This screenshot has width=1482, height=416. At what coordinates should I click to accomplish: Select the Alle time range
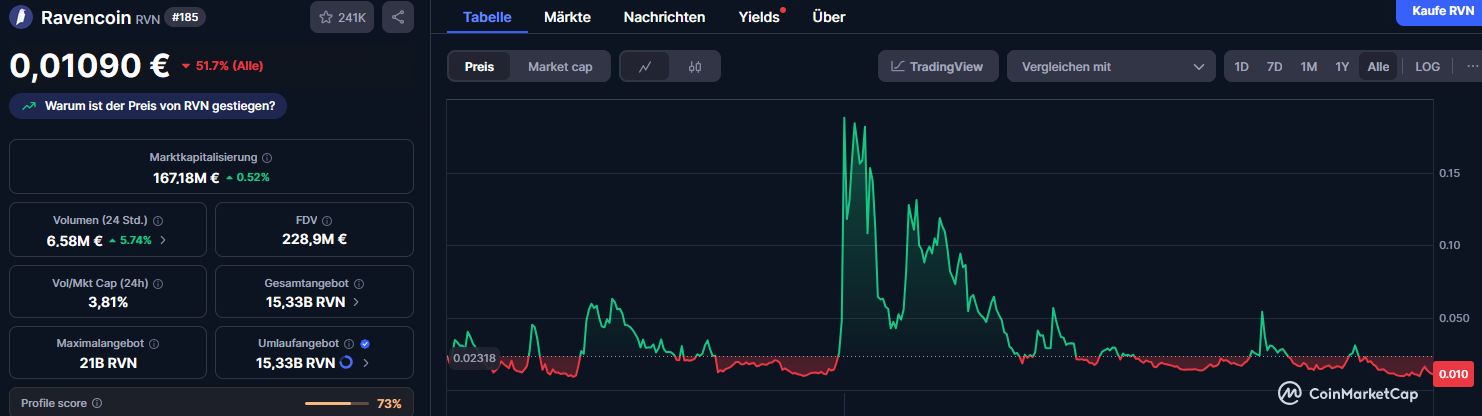1378,67
